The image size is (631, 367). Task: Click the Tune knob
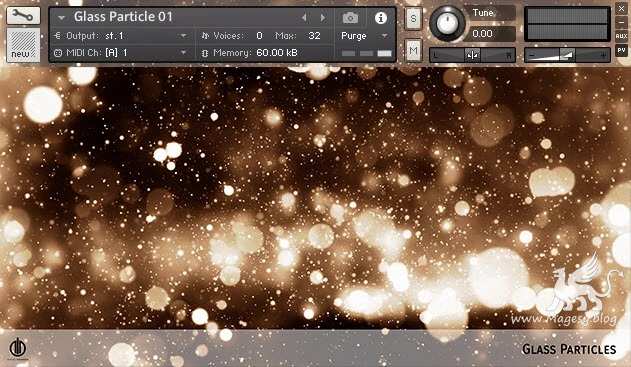(x=447, y=23)
